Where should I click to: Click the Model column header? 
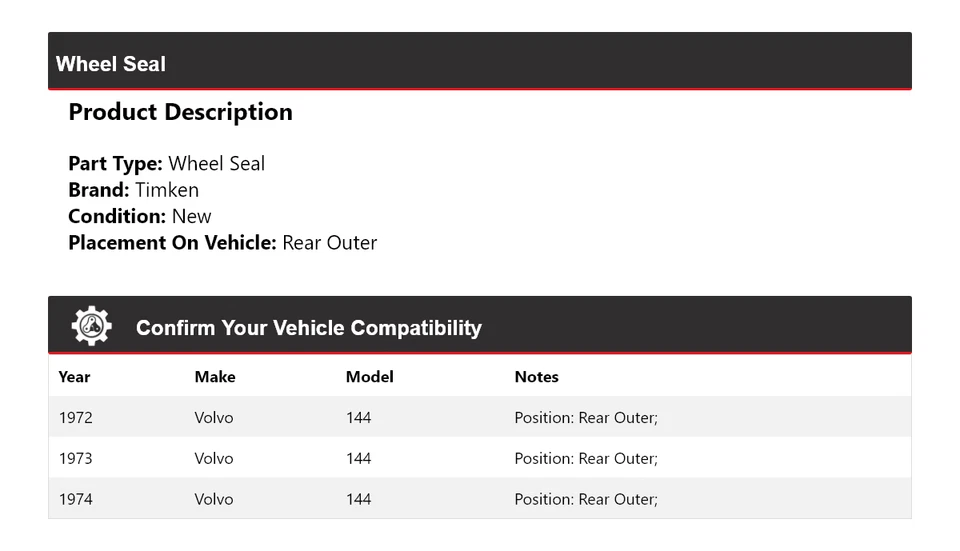(369, 377)
